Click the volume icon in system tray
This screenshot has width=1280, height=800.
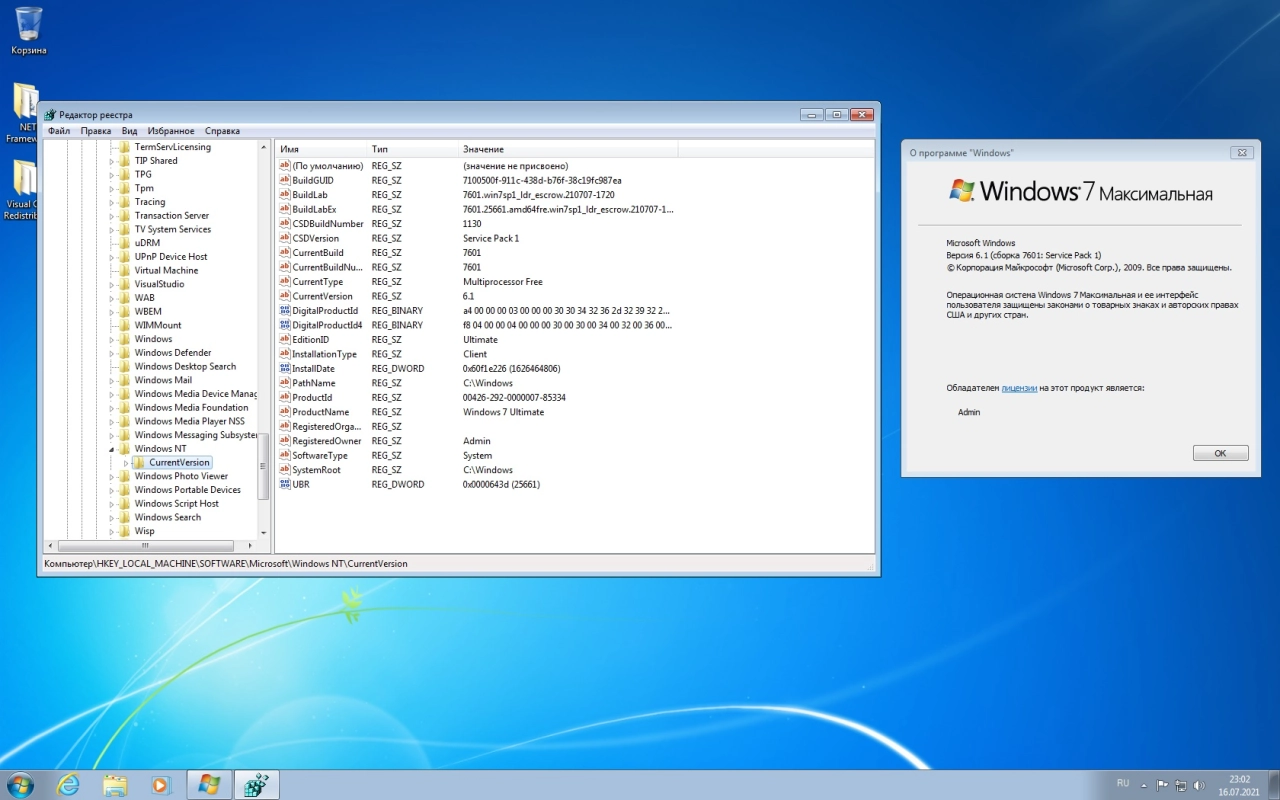[x=1200, y=785]
